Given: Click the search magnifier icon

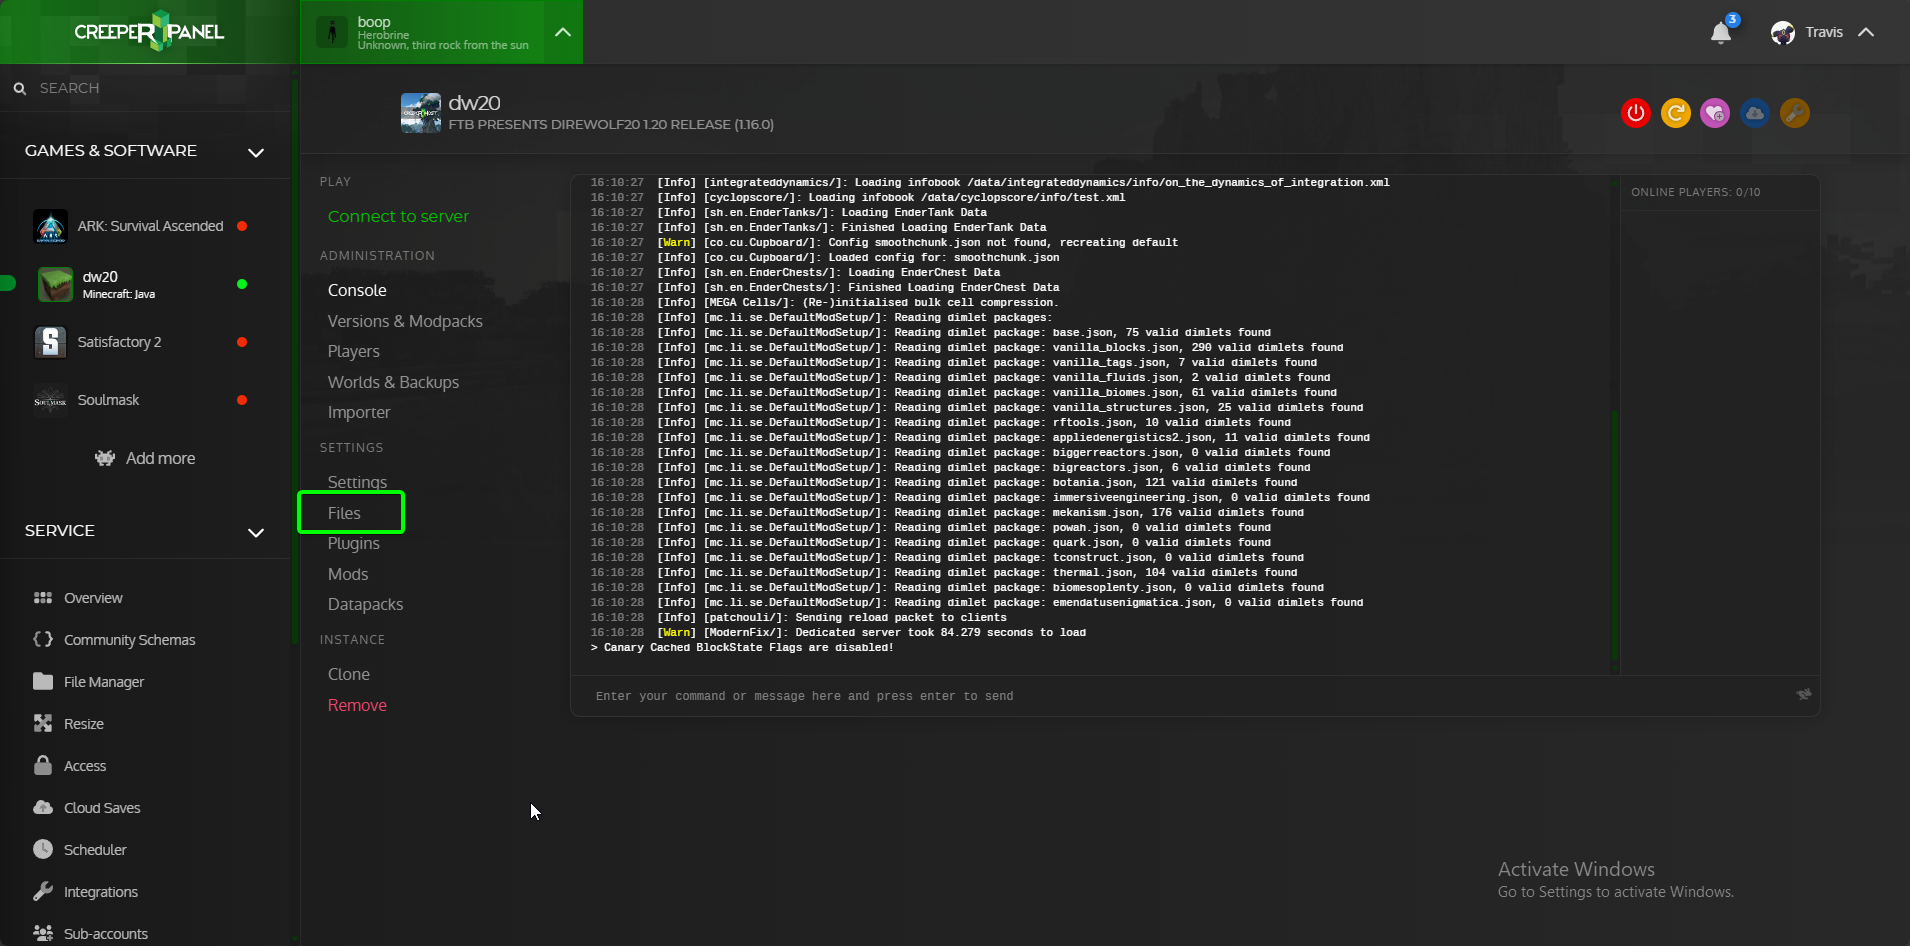Looking at the screenshot, I should coord(20,88).
